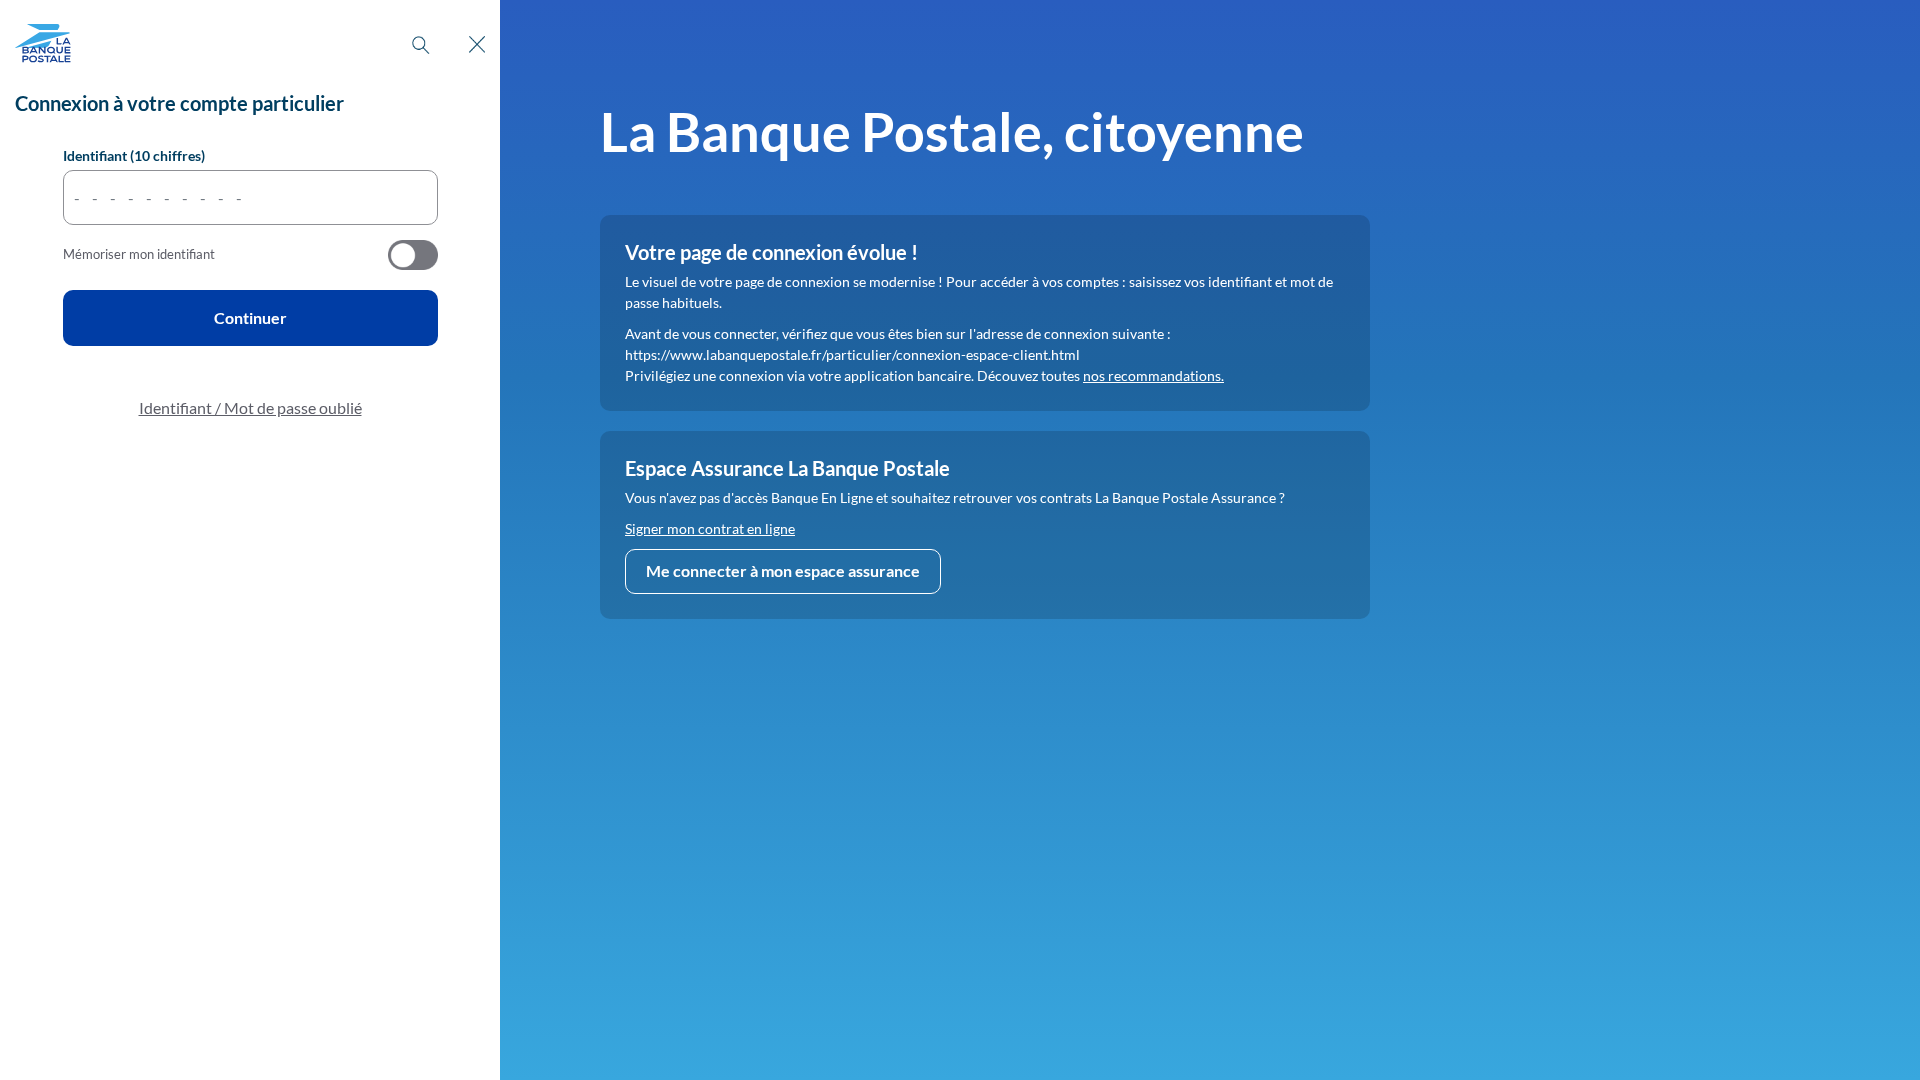Click the Votre page de connexion évolue heading
This screenshot has height=1080, width=1920.
(771, 252)
